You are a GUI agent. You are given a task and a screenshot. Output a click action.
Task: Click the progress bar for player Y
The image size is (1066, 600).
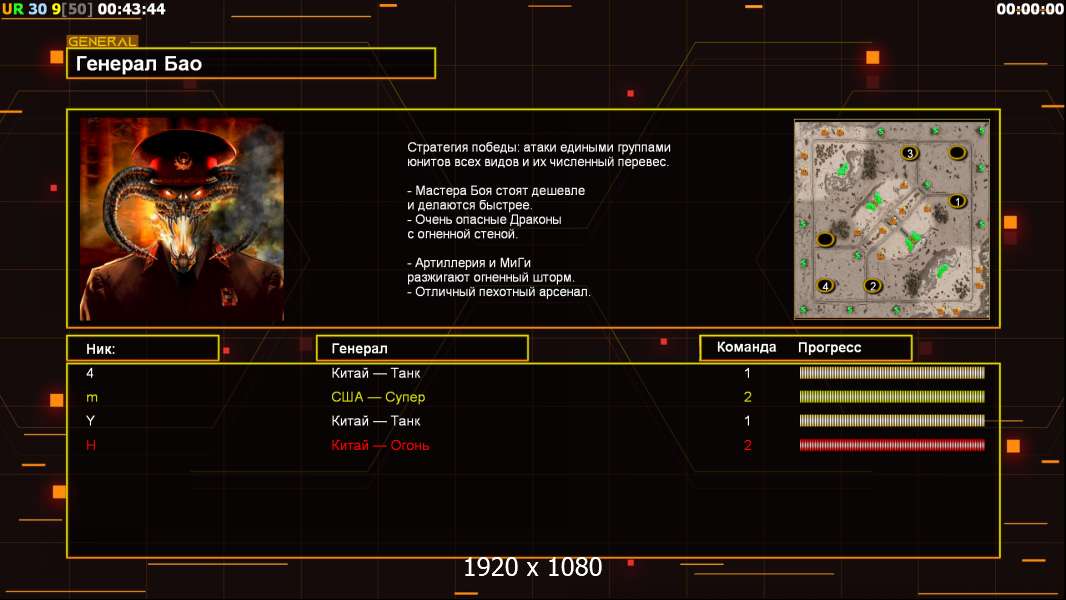tap(892, 421)
